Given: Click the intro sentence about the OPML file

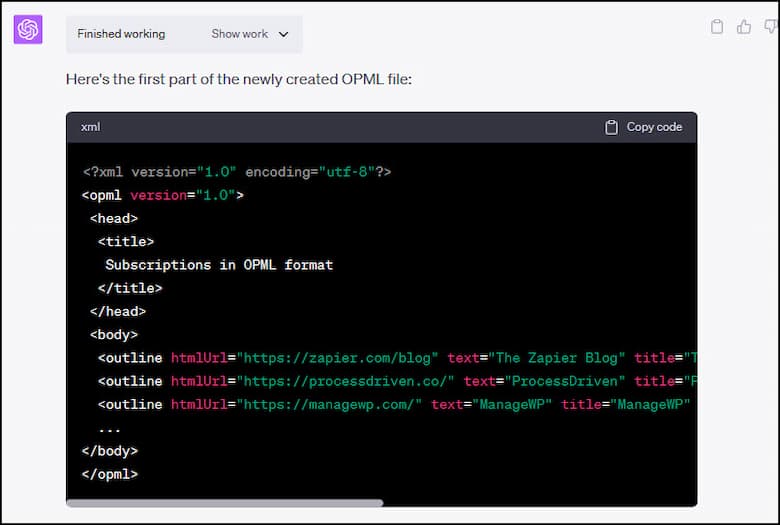Looking at the screenshot, I should click(238, 78).
